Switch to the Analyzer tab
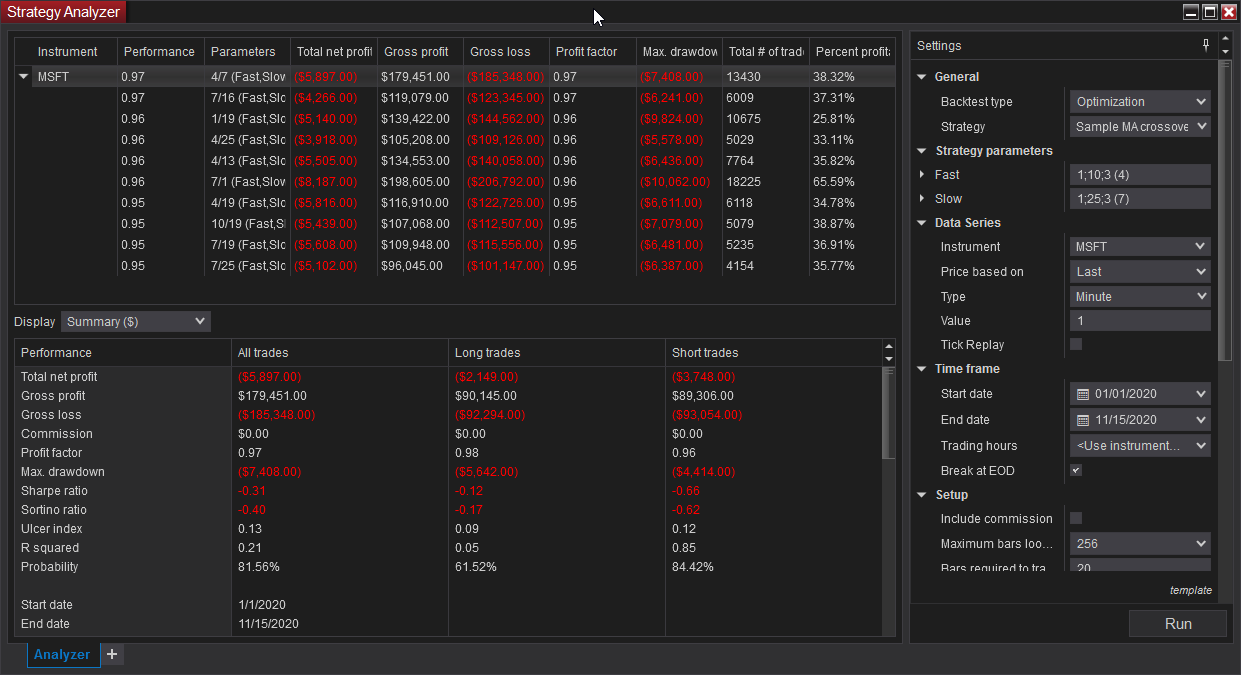 pyautogui.click(x=62, y=655)
